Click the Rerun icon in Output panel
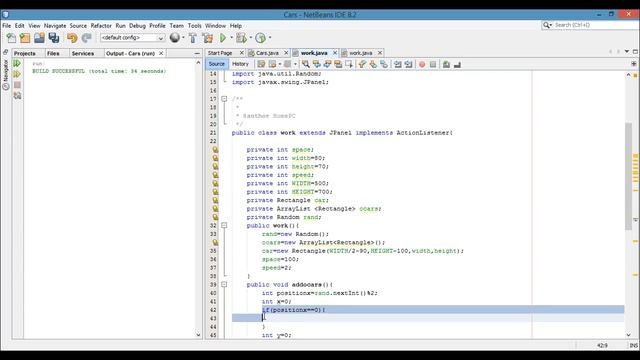Image resolution: width=640 pixels, height=360 pixels. click(x=17, y=63)
